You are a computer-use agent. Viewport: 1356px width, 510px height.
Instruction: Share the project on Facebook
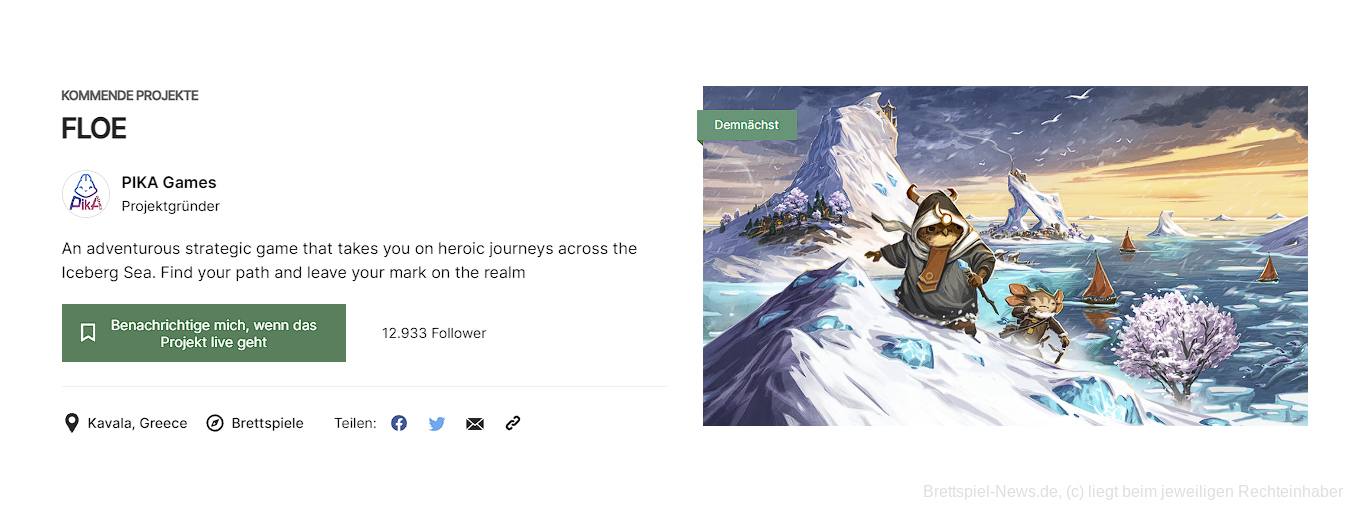pyautogui.click(x=399, y=423)
